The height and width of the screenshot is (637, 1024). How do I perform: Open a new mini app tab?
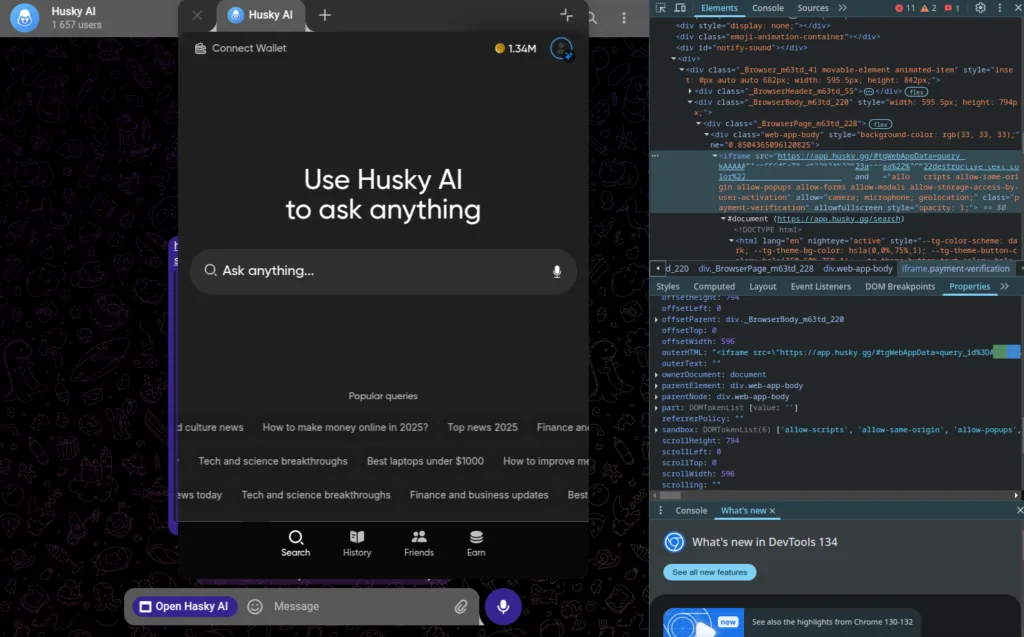[x=325, y=15]
